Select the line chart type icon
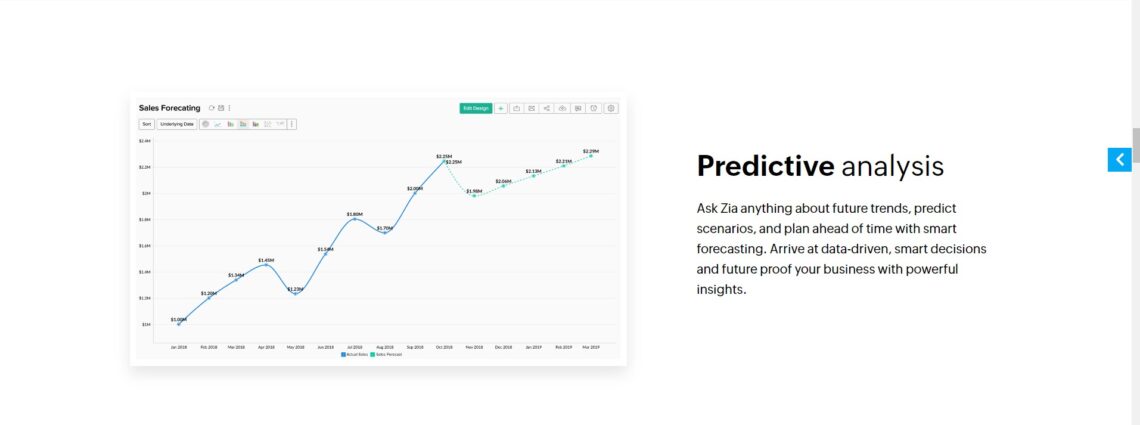The image size is (1140, 425). (x=218, y=124)
